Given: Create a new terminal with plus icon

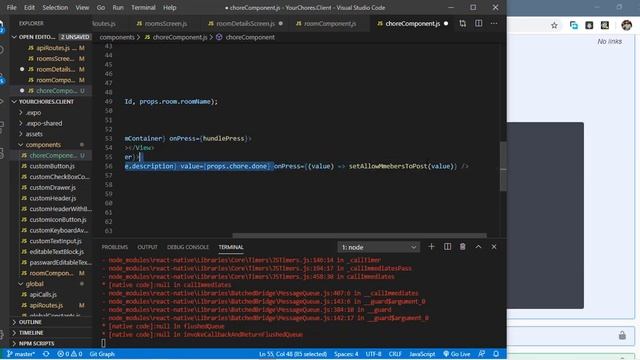Looking at the screenshot, I should pyautogui.click(x=431, y=247).
